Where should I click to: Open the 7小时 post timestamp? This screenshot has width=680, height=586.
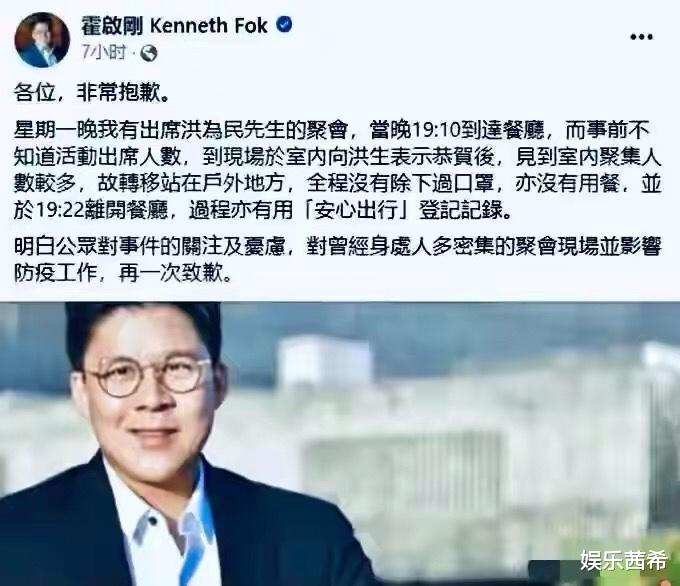coord(104,53)
